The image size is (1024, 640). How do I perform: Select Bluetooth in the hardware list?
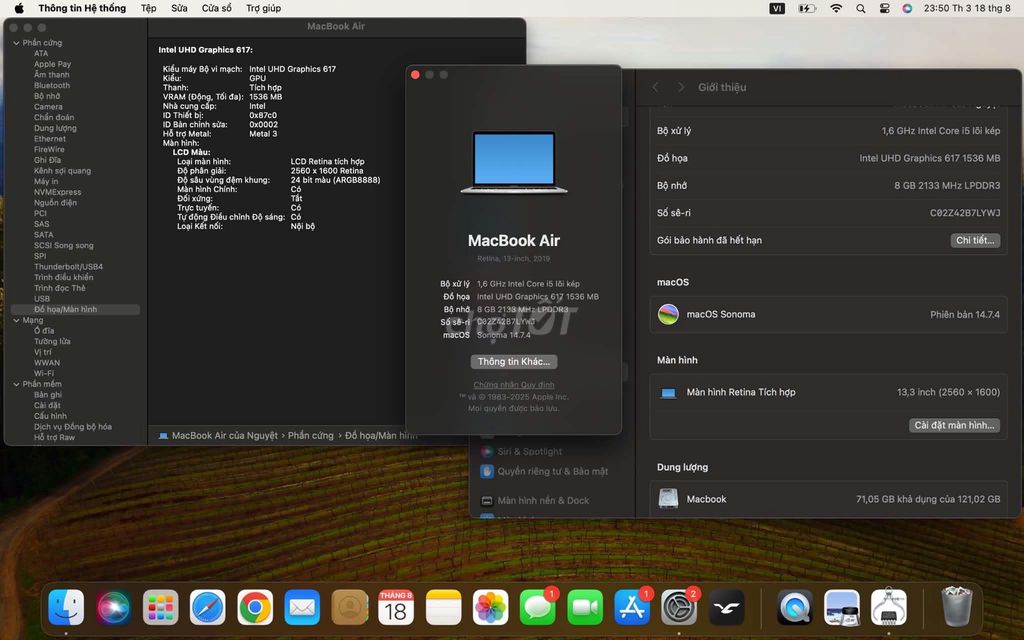click(x=52, y=86)
